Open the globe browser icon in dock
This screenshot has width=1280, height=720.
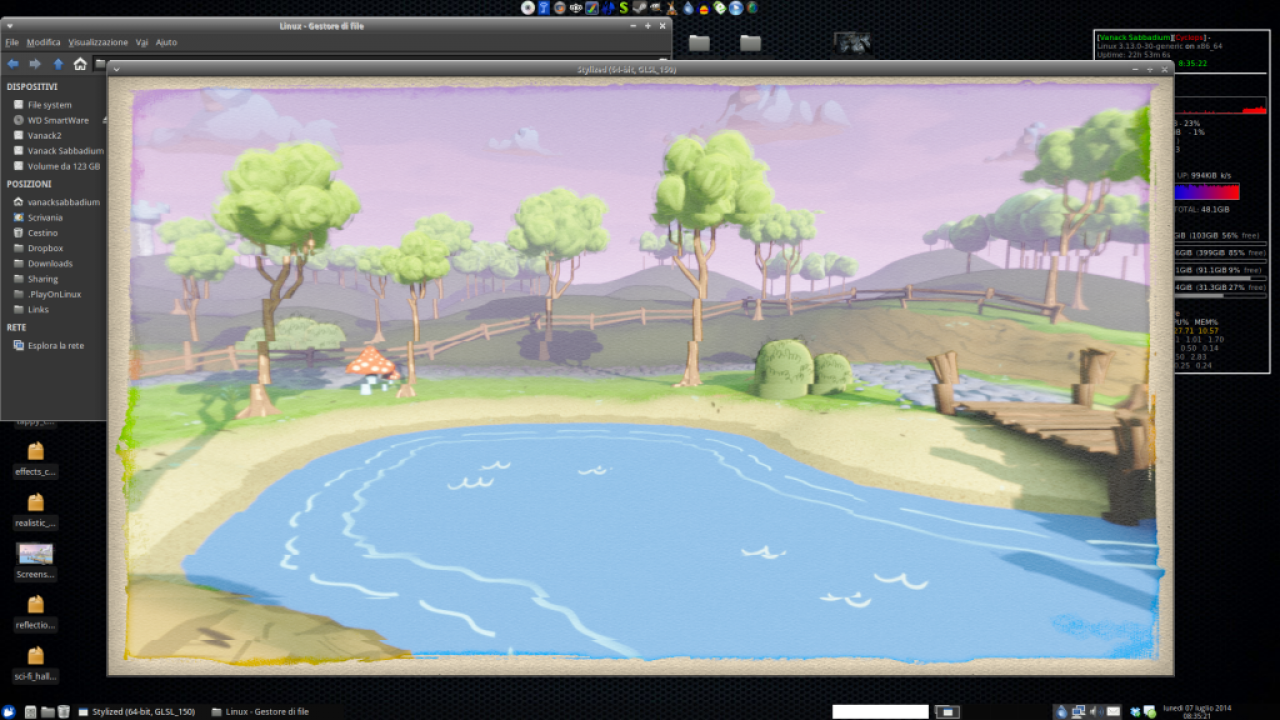(x=752, y=8)
